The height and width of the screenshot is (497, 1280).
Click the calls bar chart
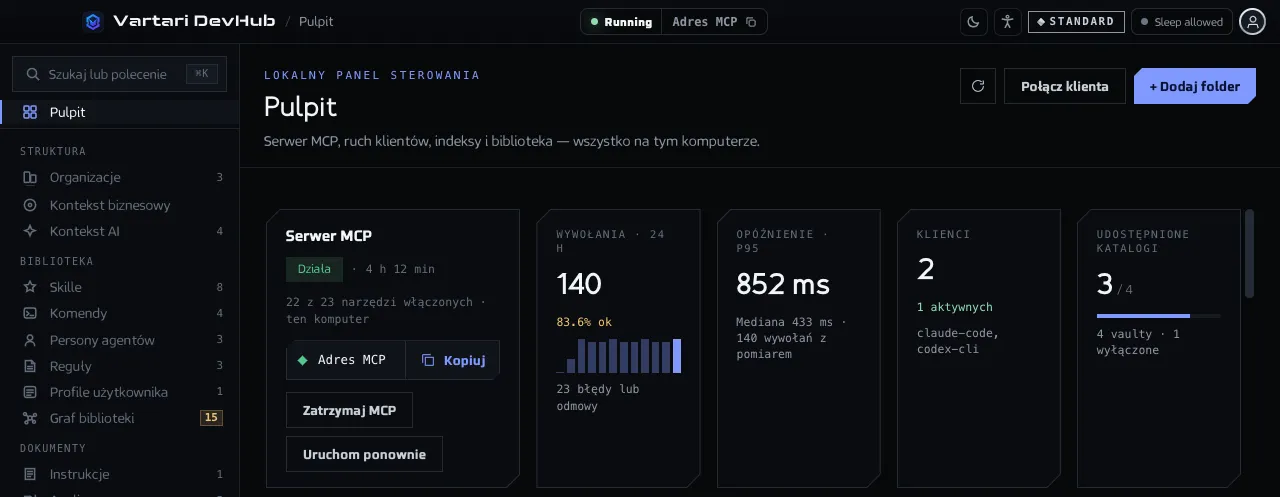(x=619, y=355)
